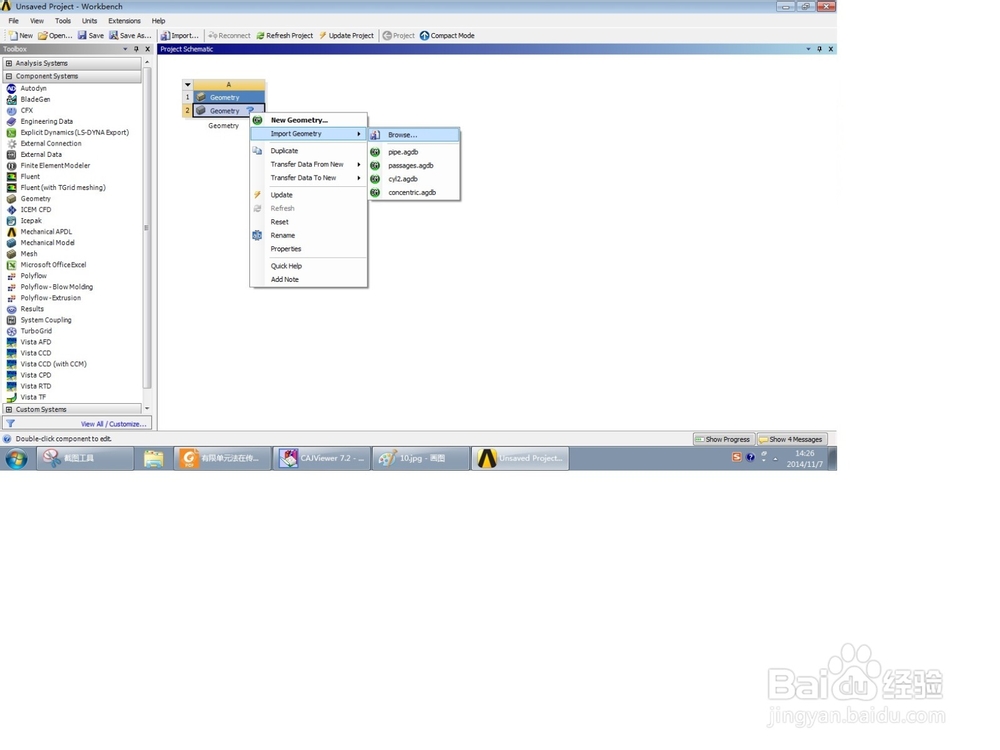This screenshot has width=1000, height=750.
Task: Click the Show Progress button
Action: pos(723,439)
